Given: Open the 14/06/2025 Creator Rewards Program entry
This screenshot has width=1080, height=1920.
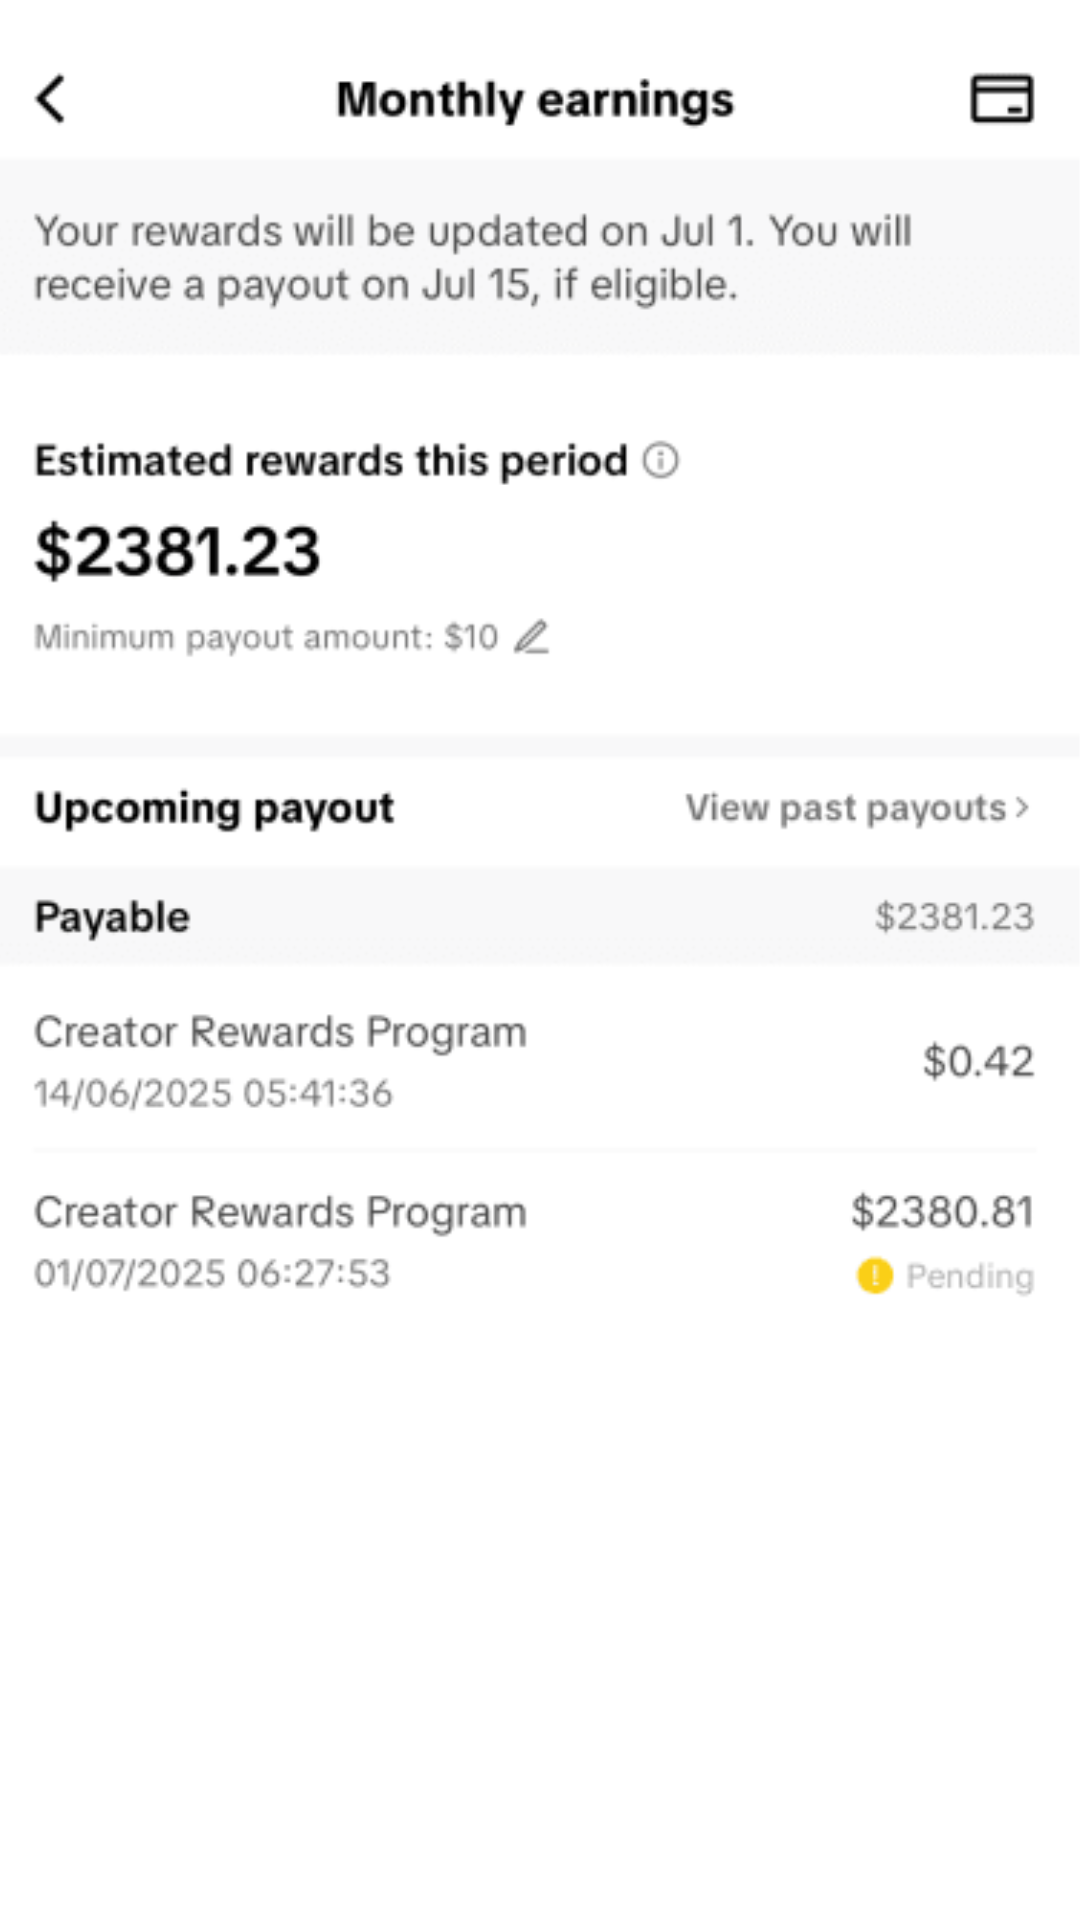Looking at the screenshot, I should click(x=280, y=1060).
